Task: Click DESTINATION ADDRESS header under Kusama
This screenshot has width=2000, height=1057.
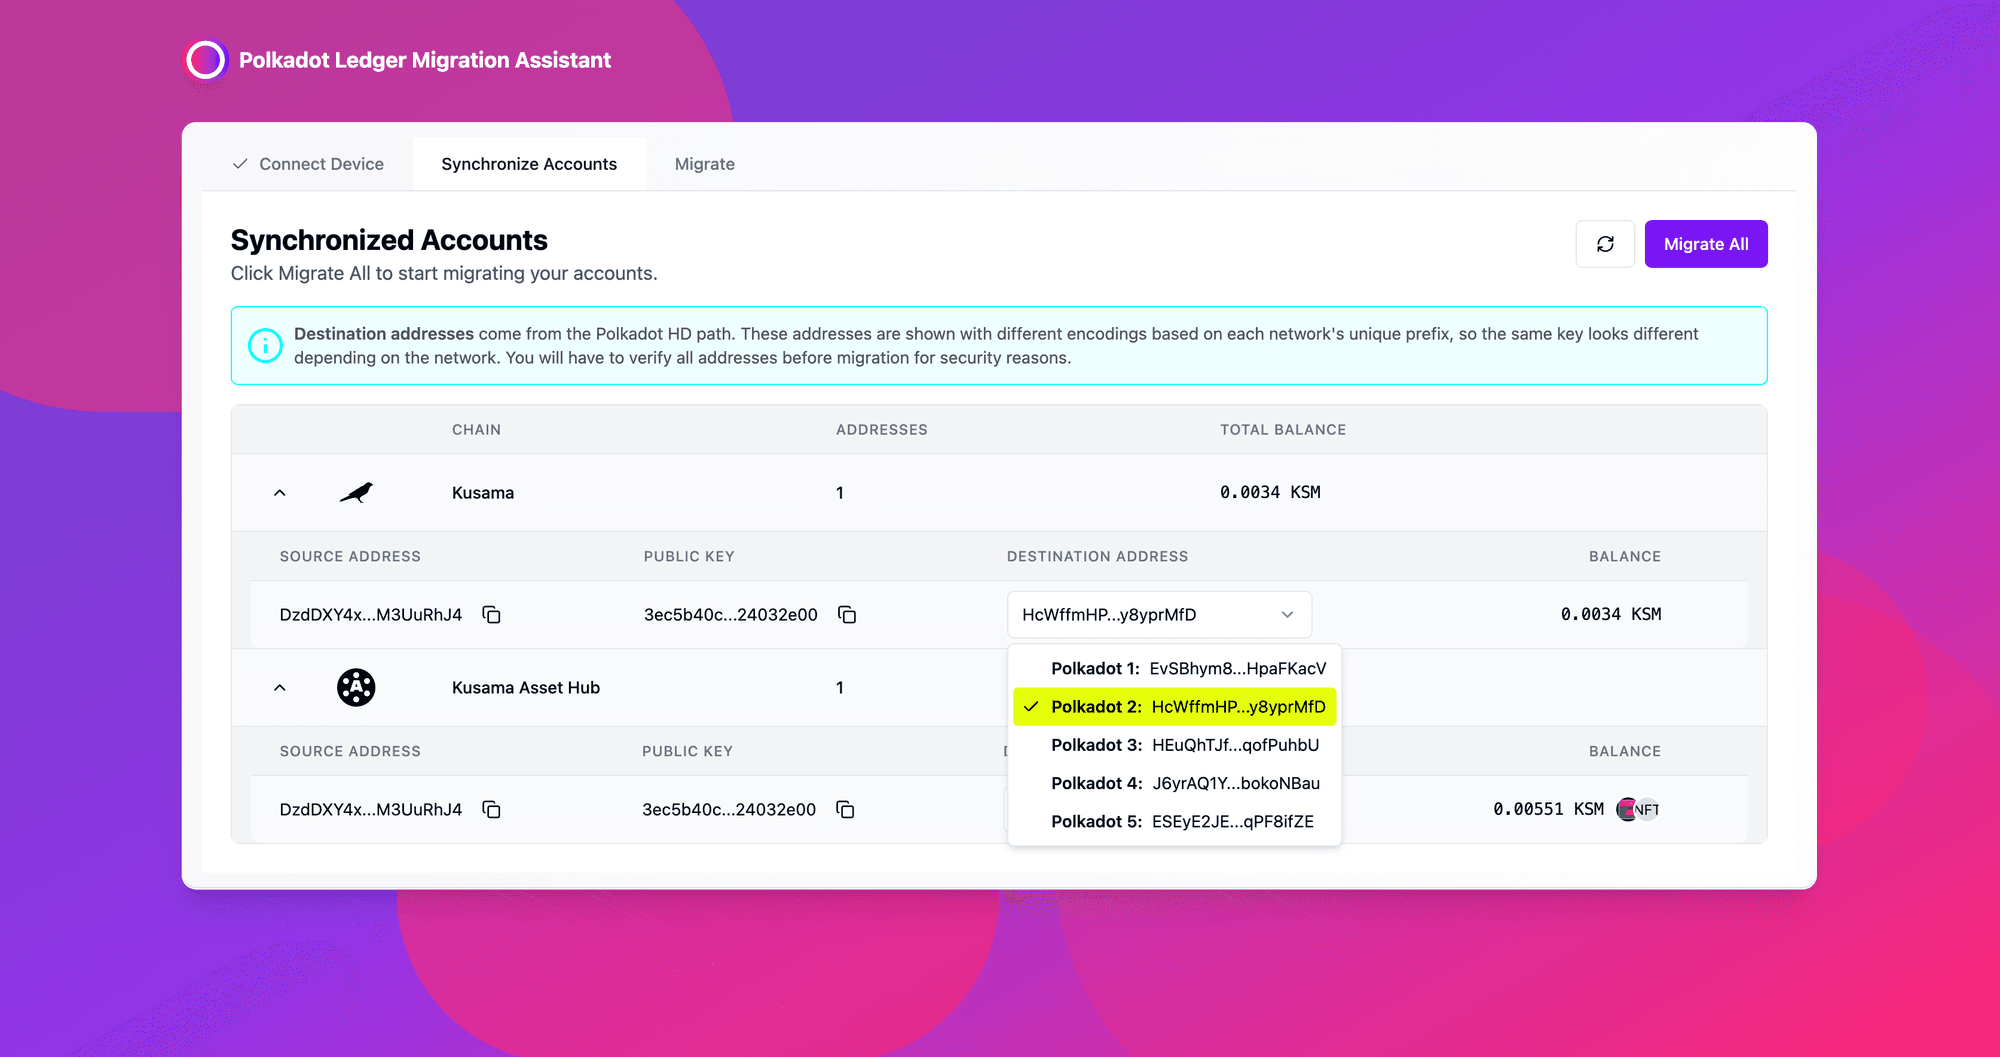Action: click(x=1098, y=556)
